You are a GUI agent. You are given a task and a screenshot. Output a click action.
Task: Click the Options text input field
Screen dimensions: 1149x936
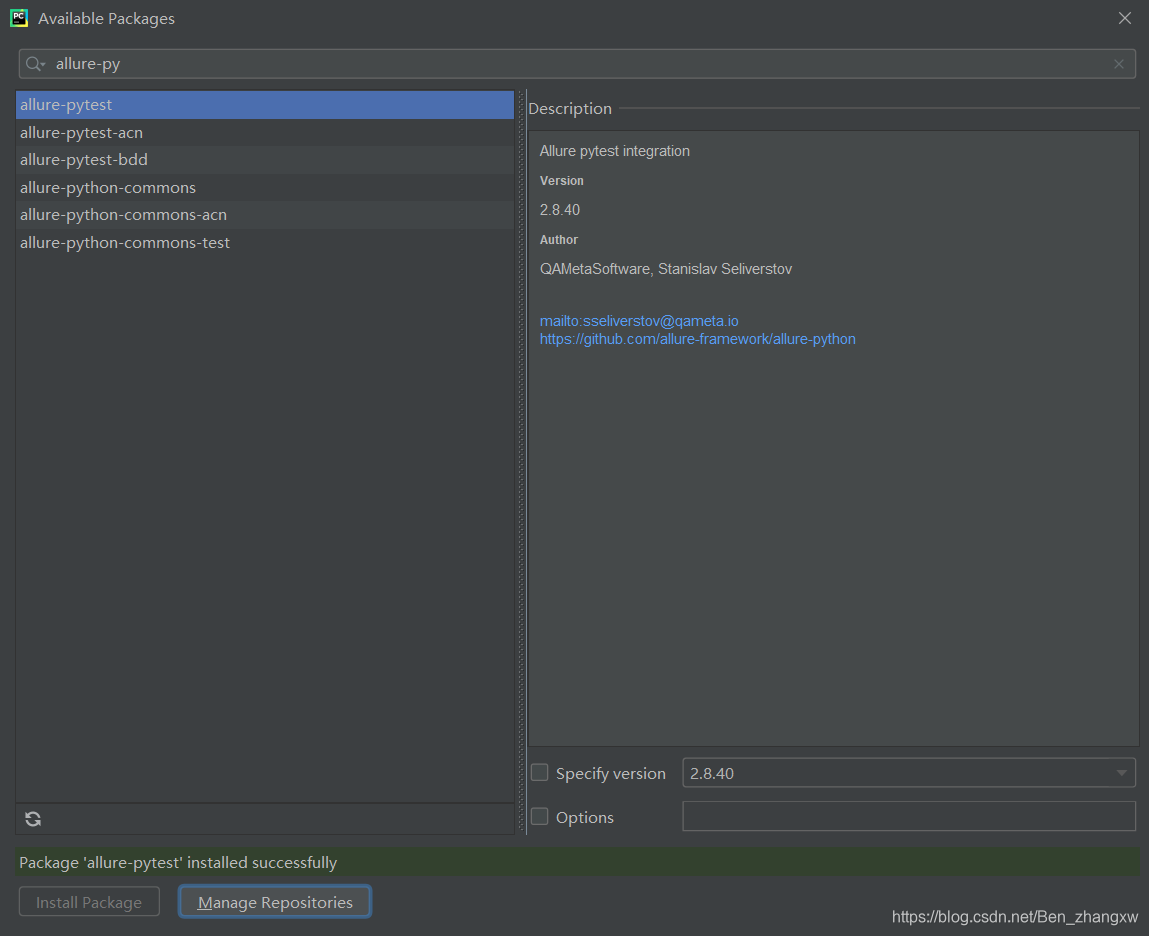(x=909, y=817)
